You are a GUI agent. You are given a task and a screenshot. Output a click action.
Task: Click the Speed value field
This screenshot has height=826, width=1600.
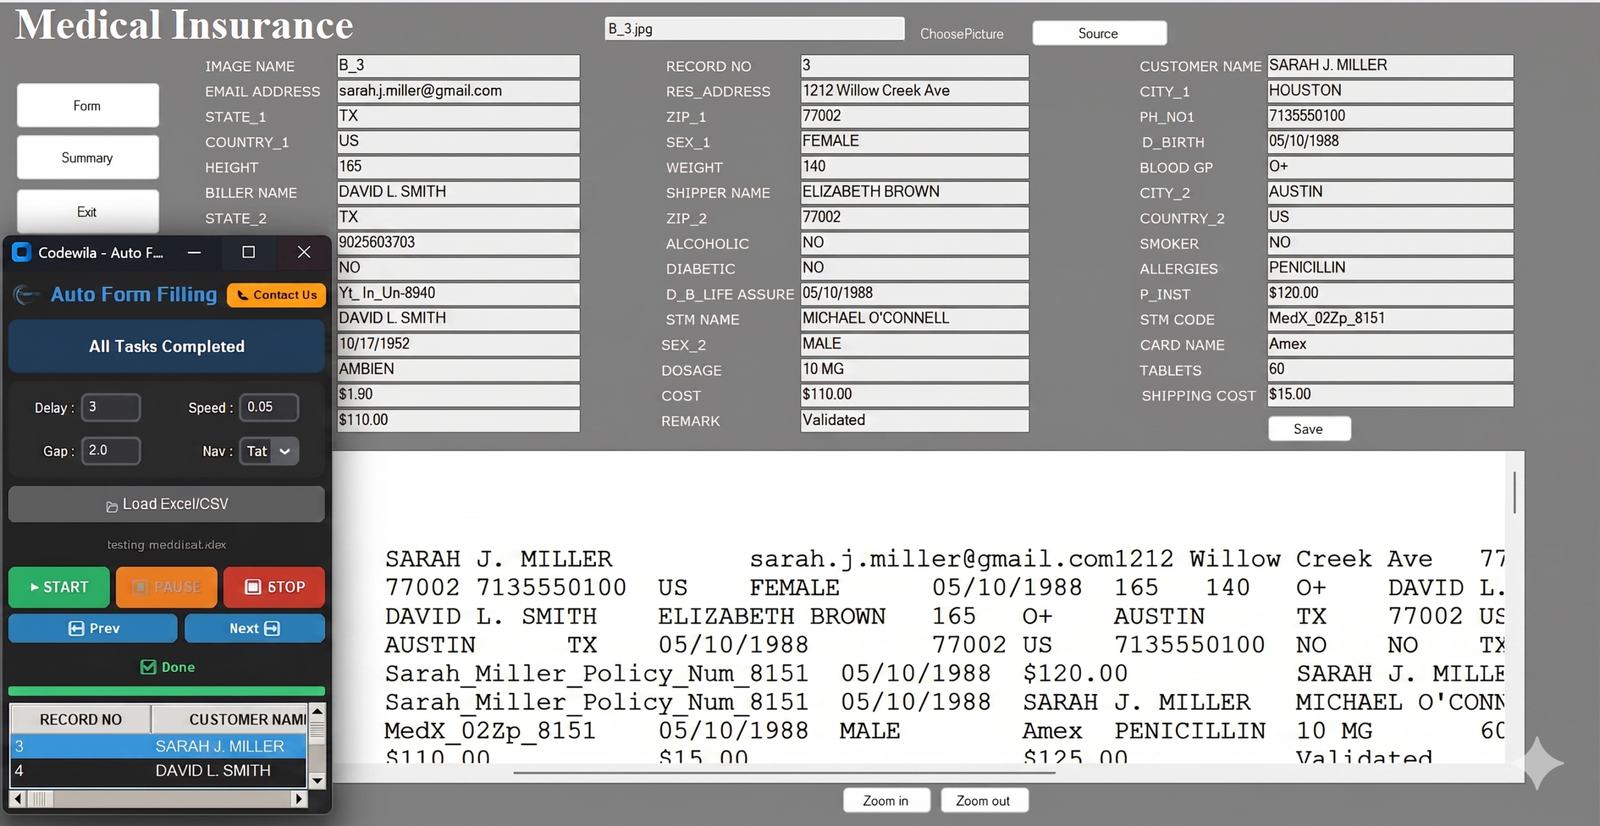click(269, 407)
